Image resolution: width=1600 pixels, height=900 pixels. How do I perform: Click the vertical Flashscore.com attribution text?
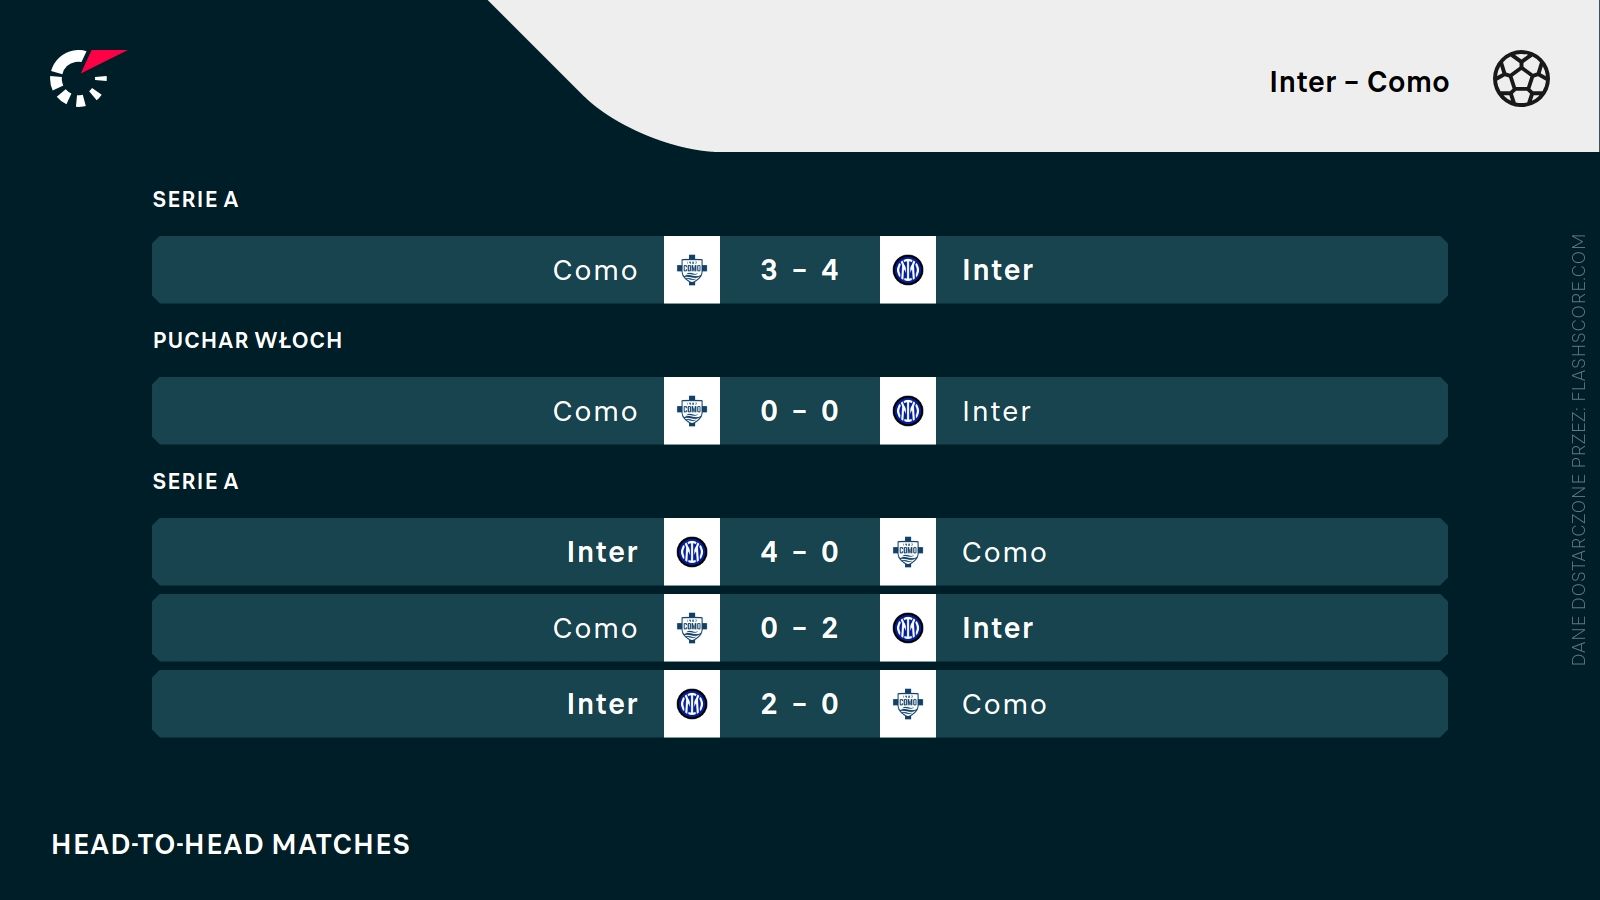[1579, 450]
